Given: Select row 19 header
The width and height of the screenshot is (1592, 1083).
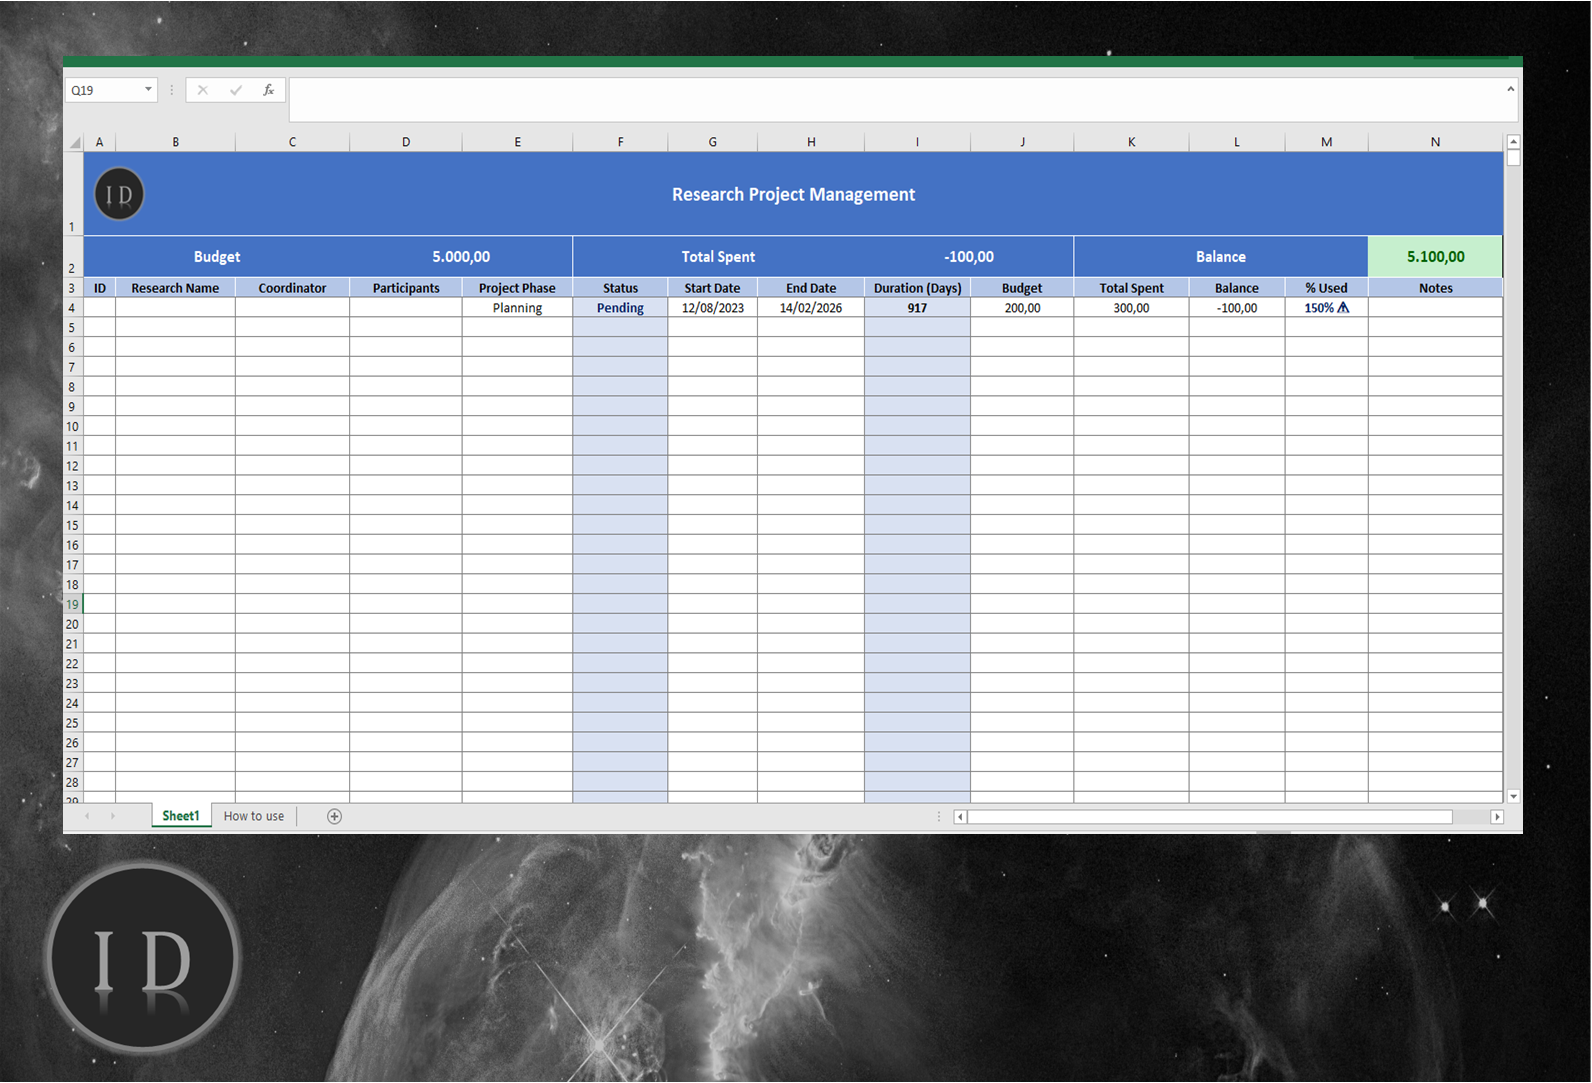Looking at the screenshot, I should 72,604.
